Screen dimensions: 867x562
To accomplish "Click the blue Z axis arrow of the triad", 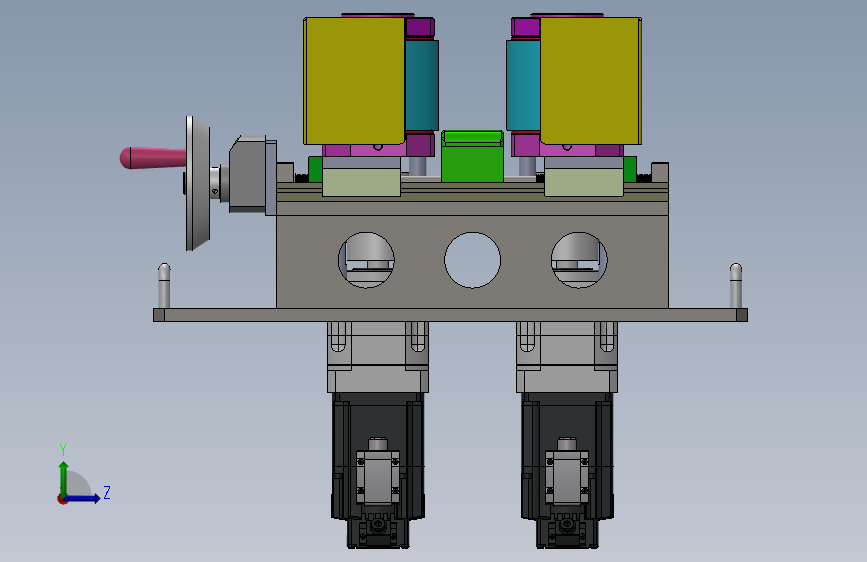I will tap(83, 498).
